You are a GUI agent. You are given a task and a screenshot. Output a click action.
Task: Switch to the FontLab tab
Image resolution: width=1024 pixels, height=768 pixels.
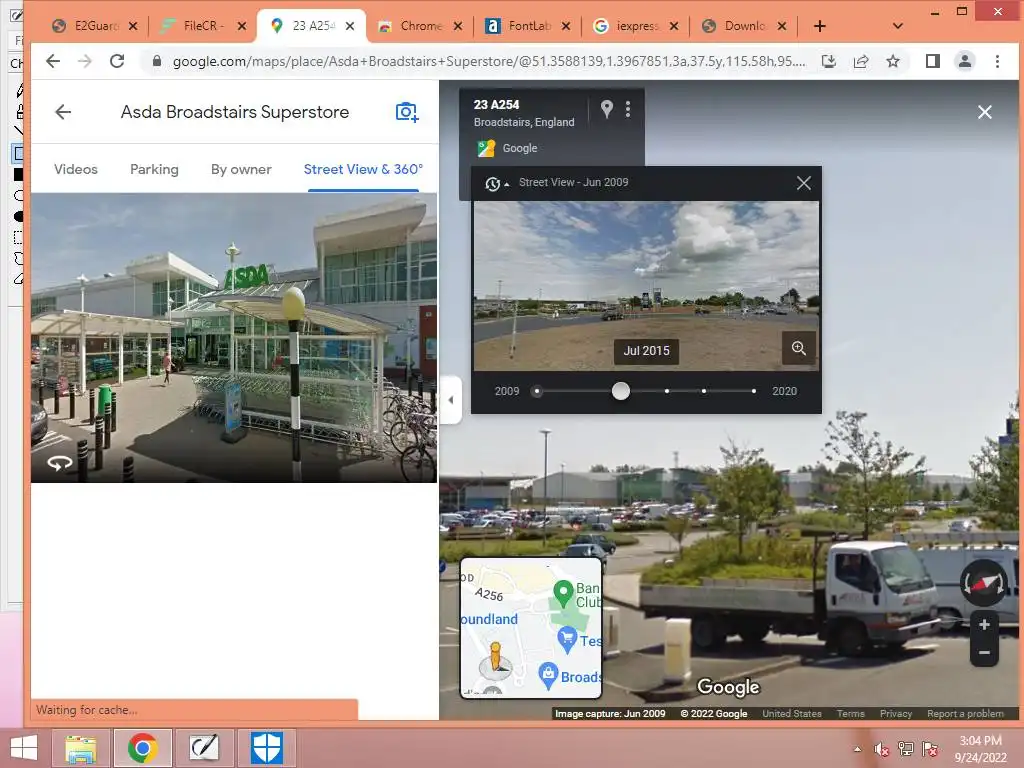click(x=528, y=26)
